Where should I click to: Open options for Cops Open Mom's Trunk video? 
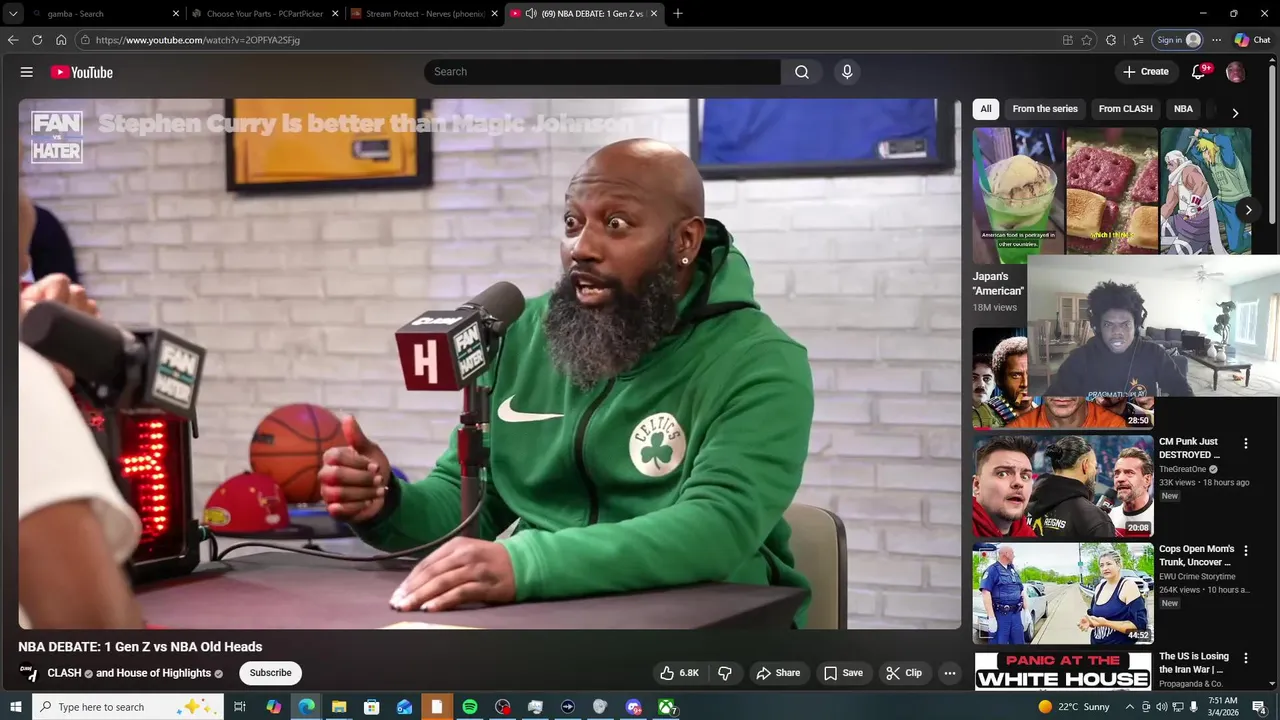coord(1246,550)
